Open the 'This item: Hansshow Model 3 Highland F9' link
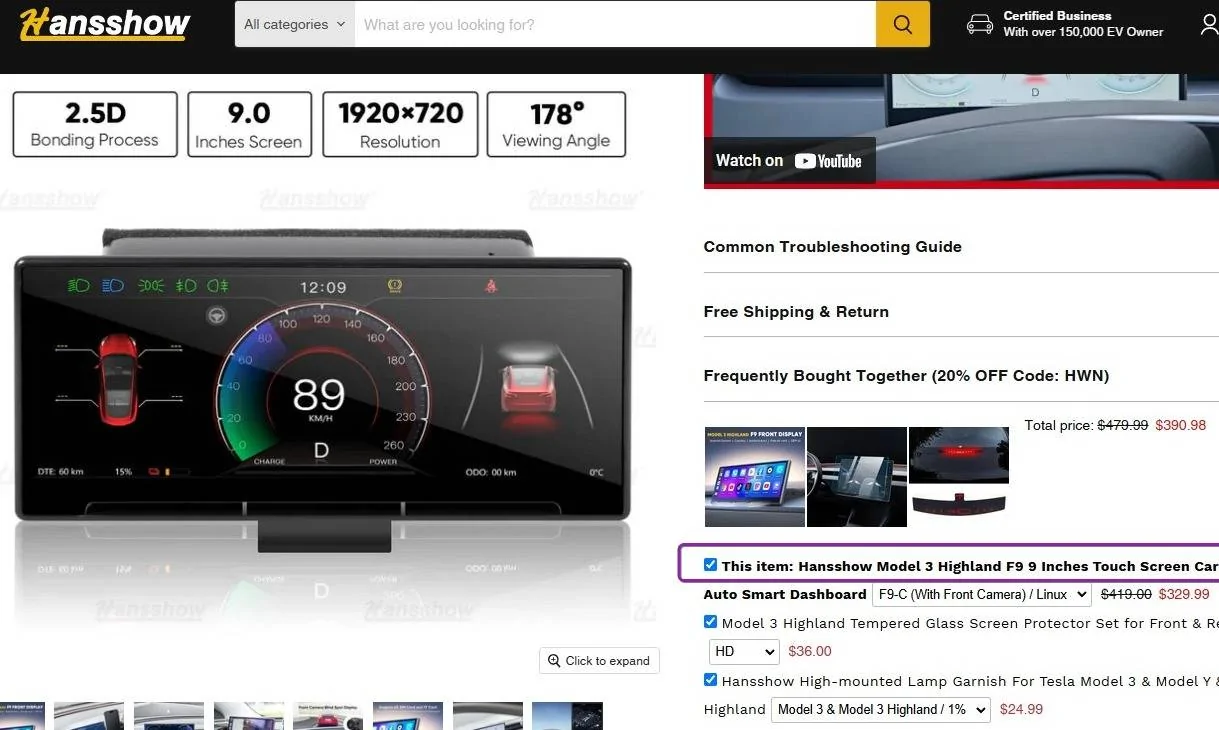The image size is (1219, 730). pos(970,566)
